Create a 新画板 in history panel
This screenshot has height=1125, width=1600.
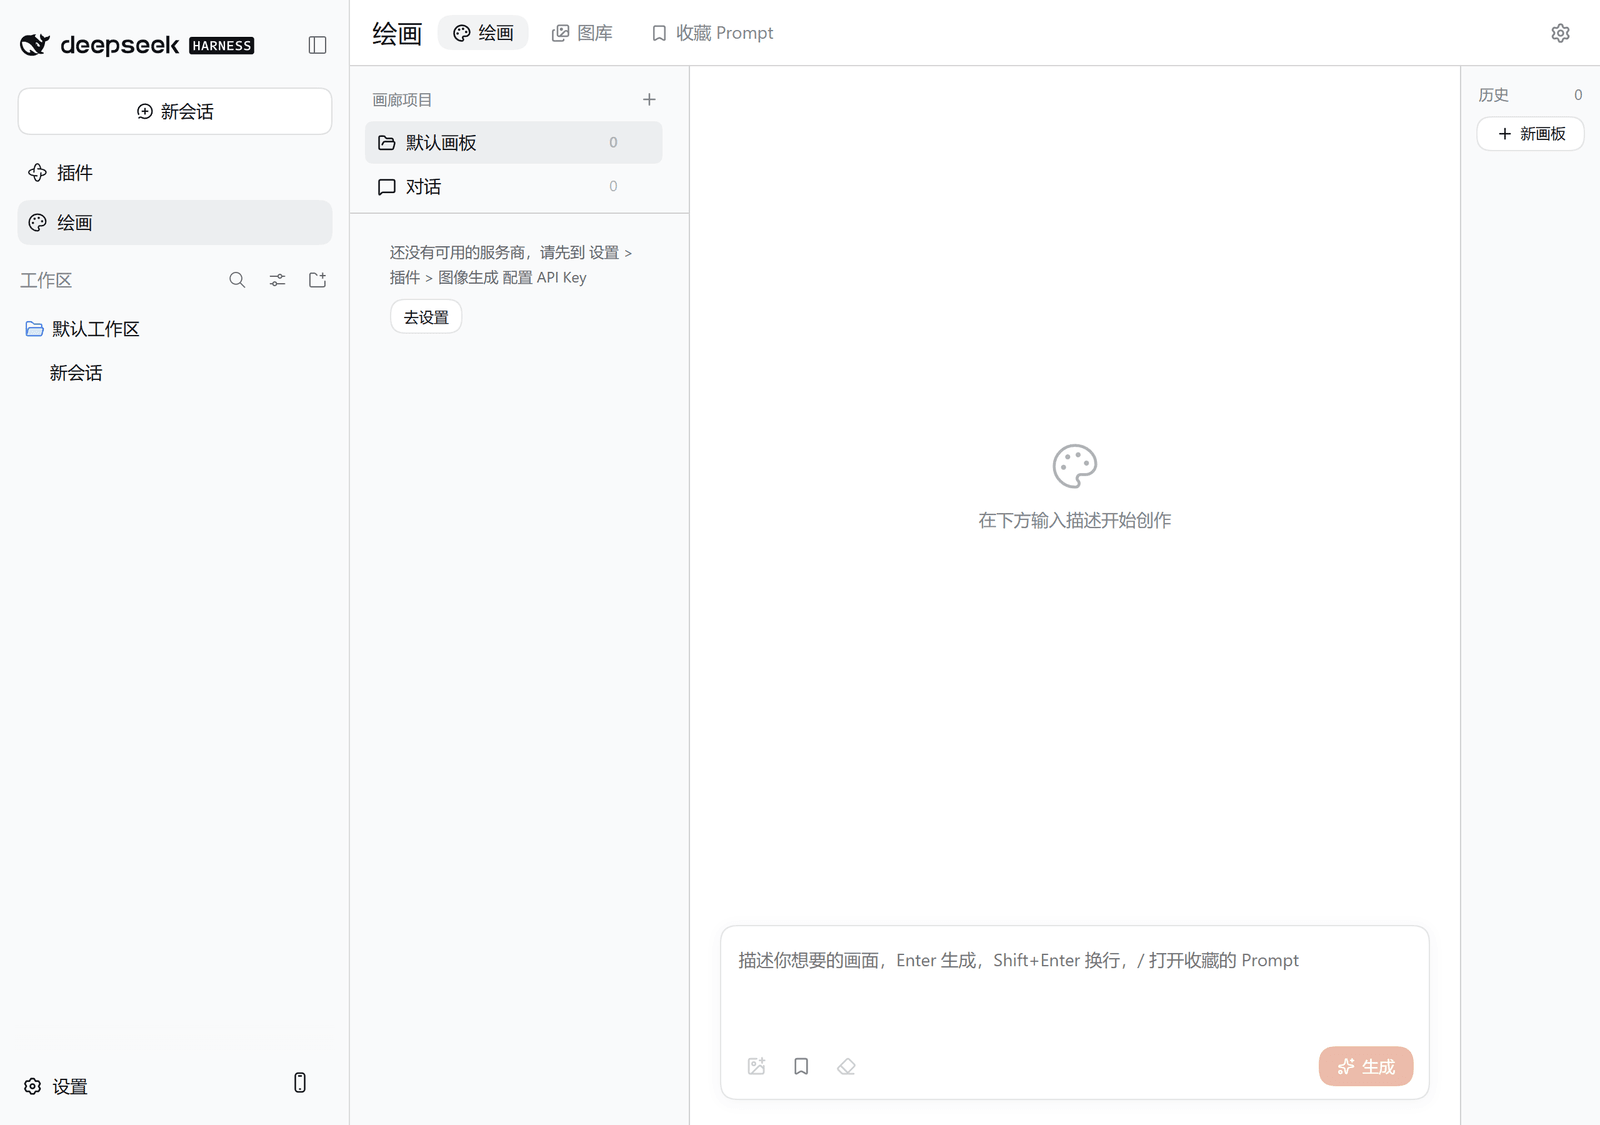[1530, 134]
